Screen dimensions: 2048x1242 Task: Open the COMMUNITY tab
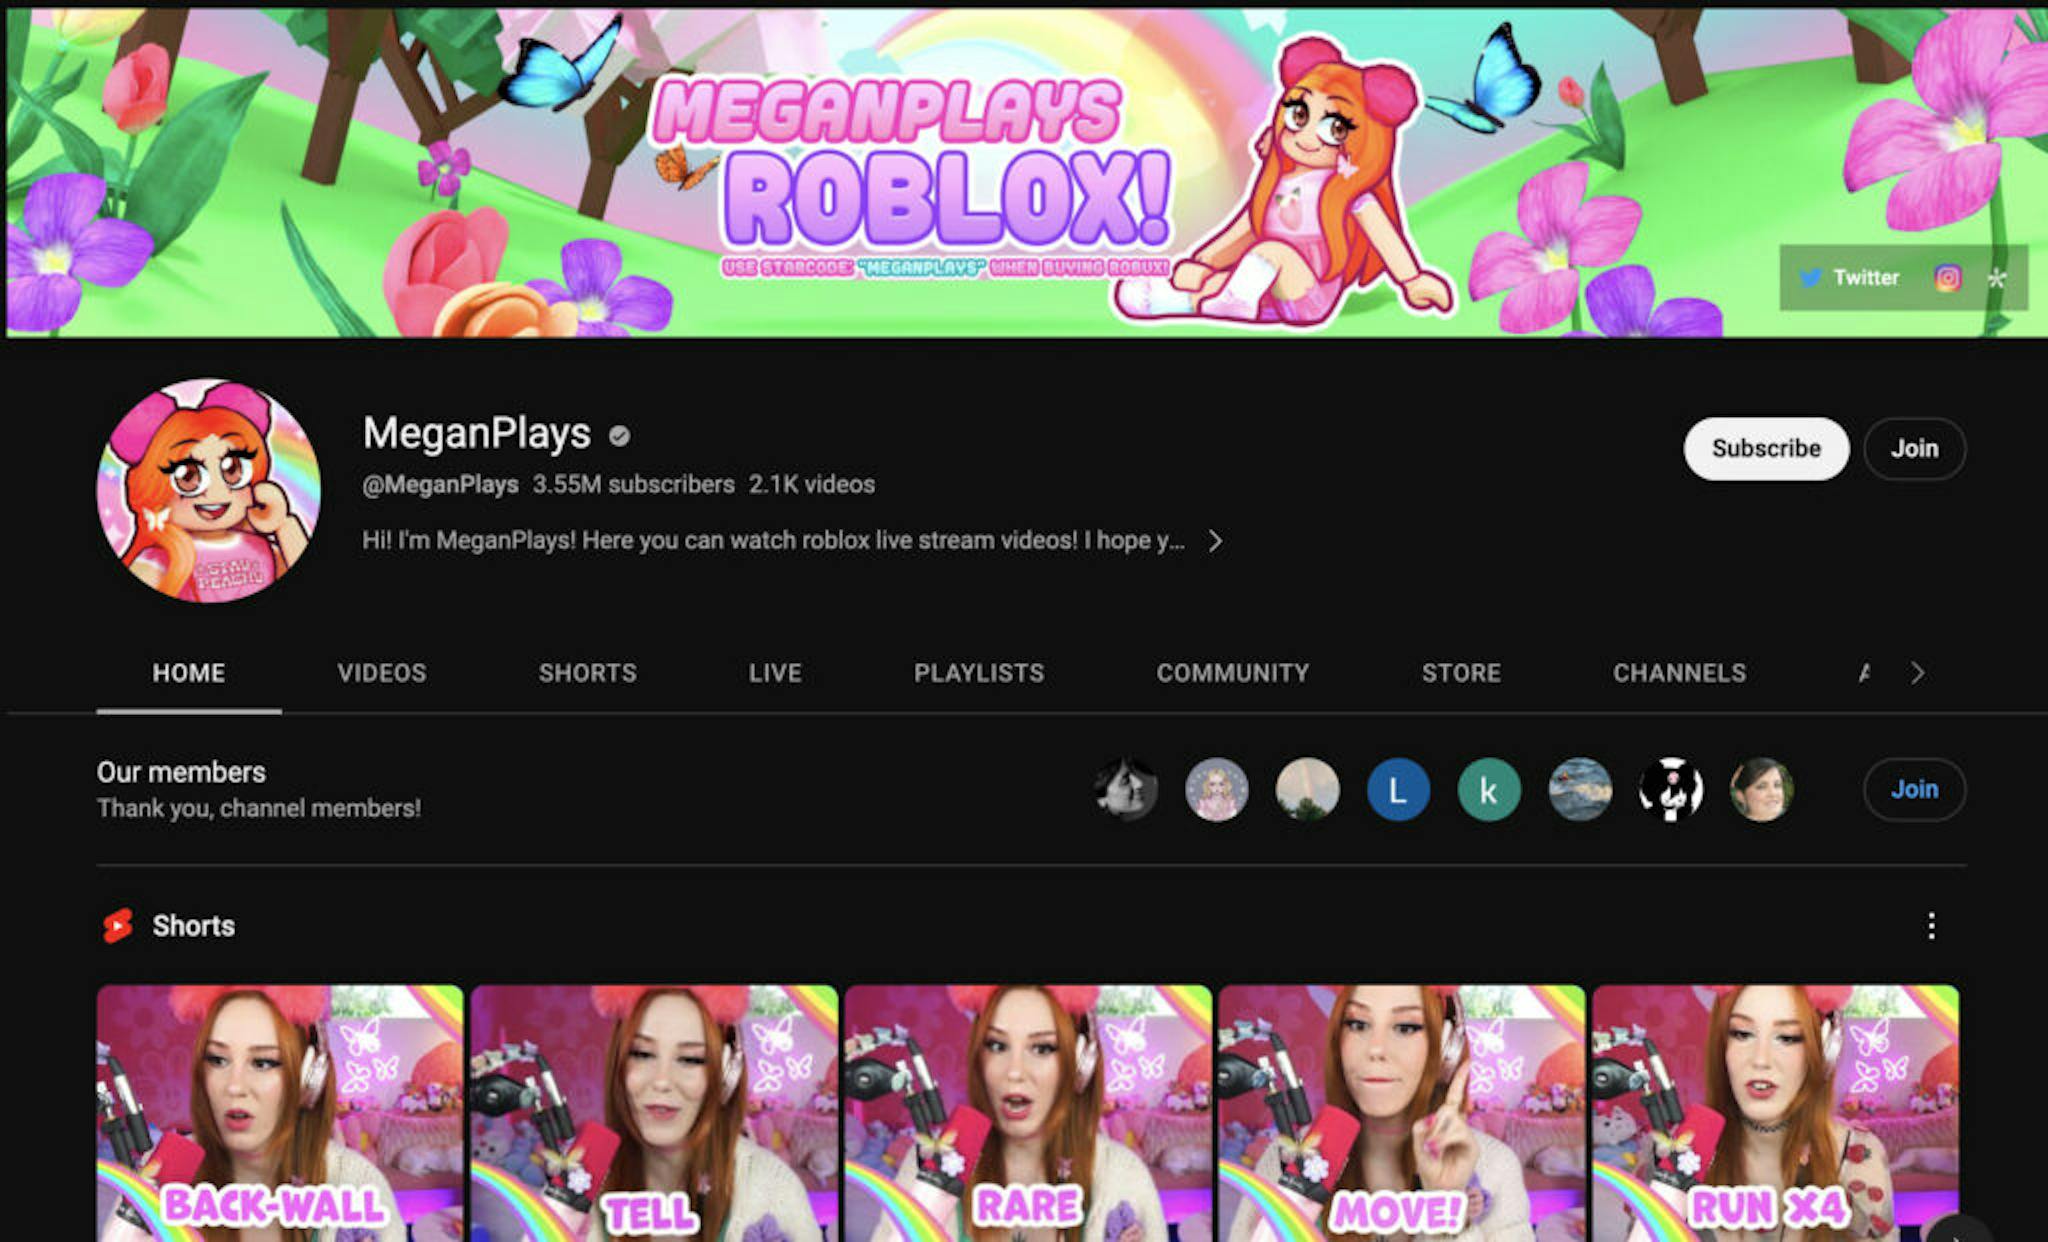[1233, 673]
